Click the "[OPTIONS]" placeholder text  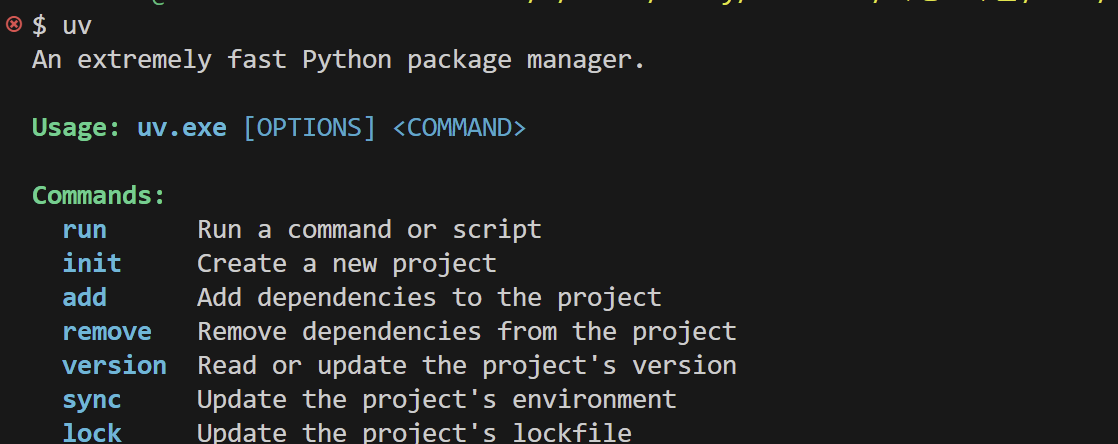309,128
